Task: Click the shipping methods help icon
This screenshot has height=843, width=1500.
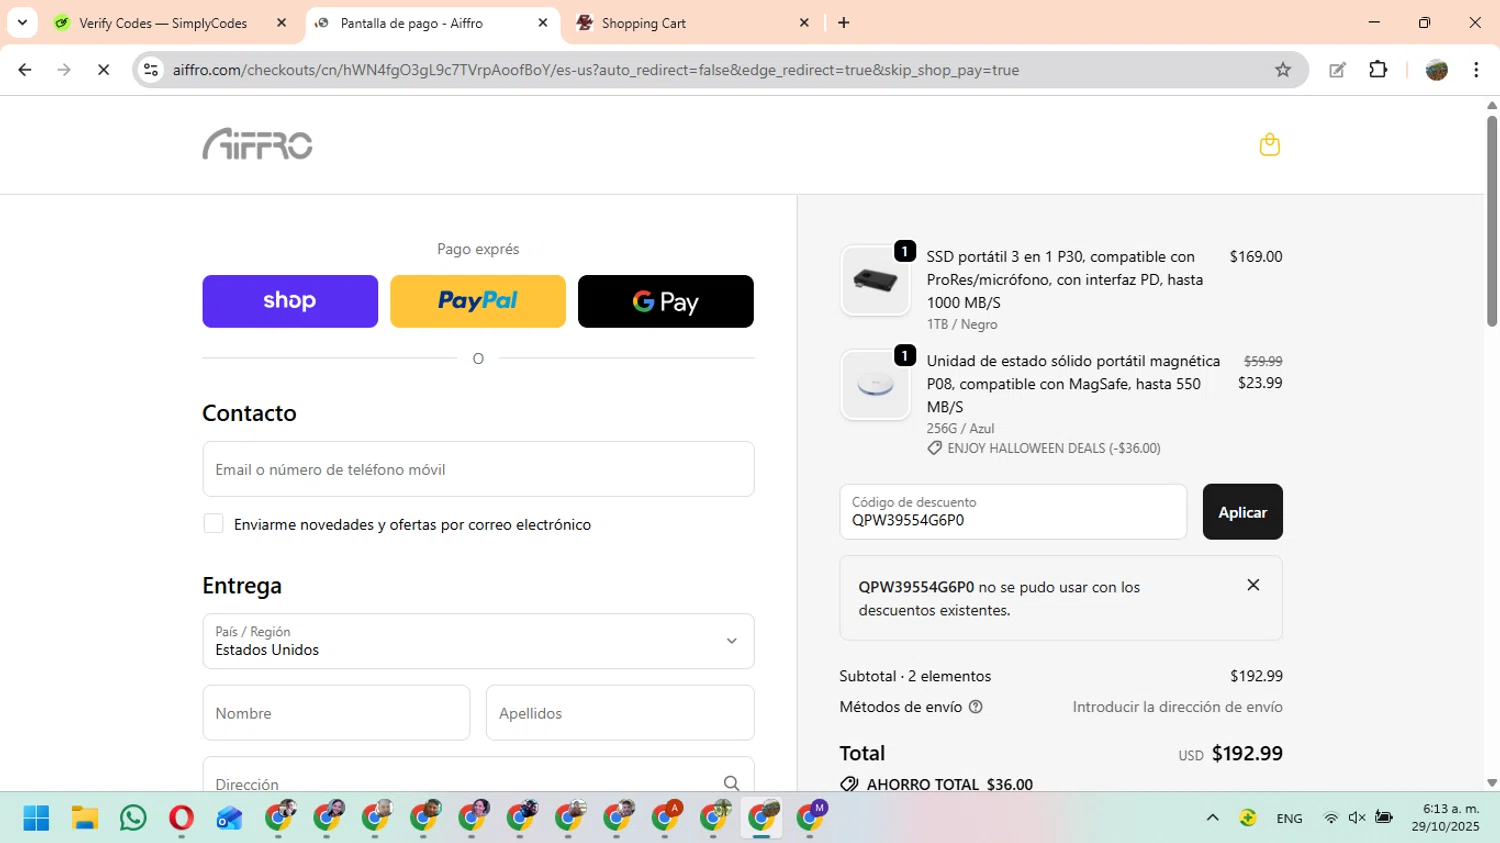Action: (976, 707)
